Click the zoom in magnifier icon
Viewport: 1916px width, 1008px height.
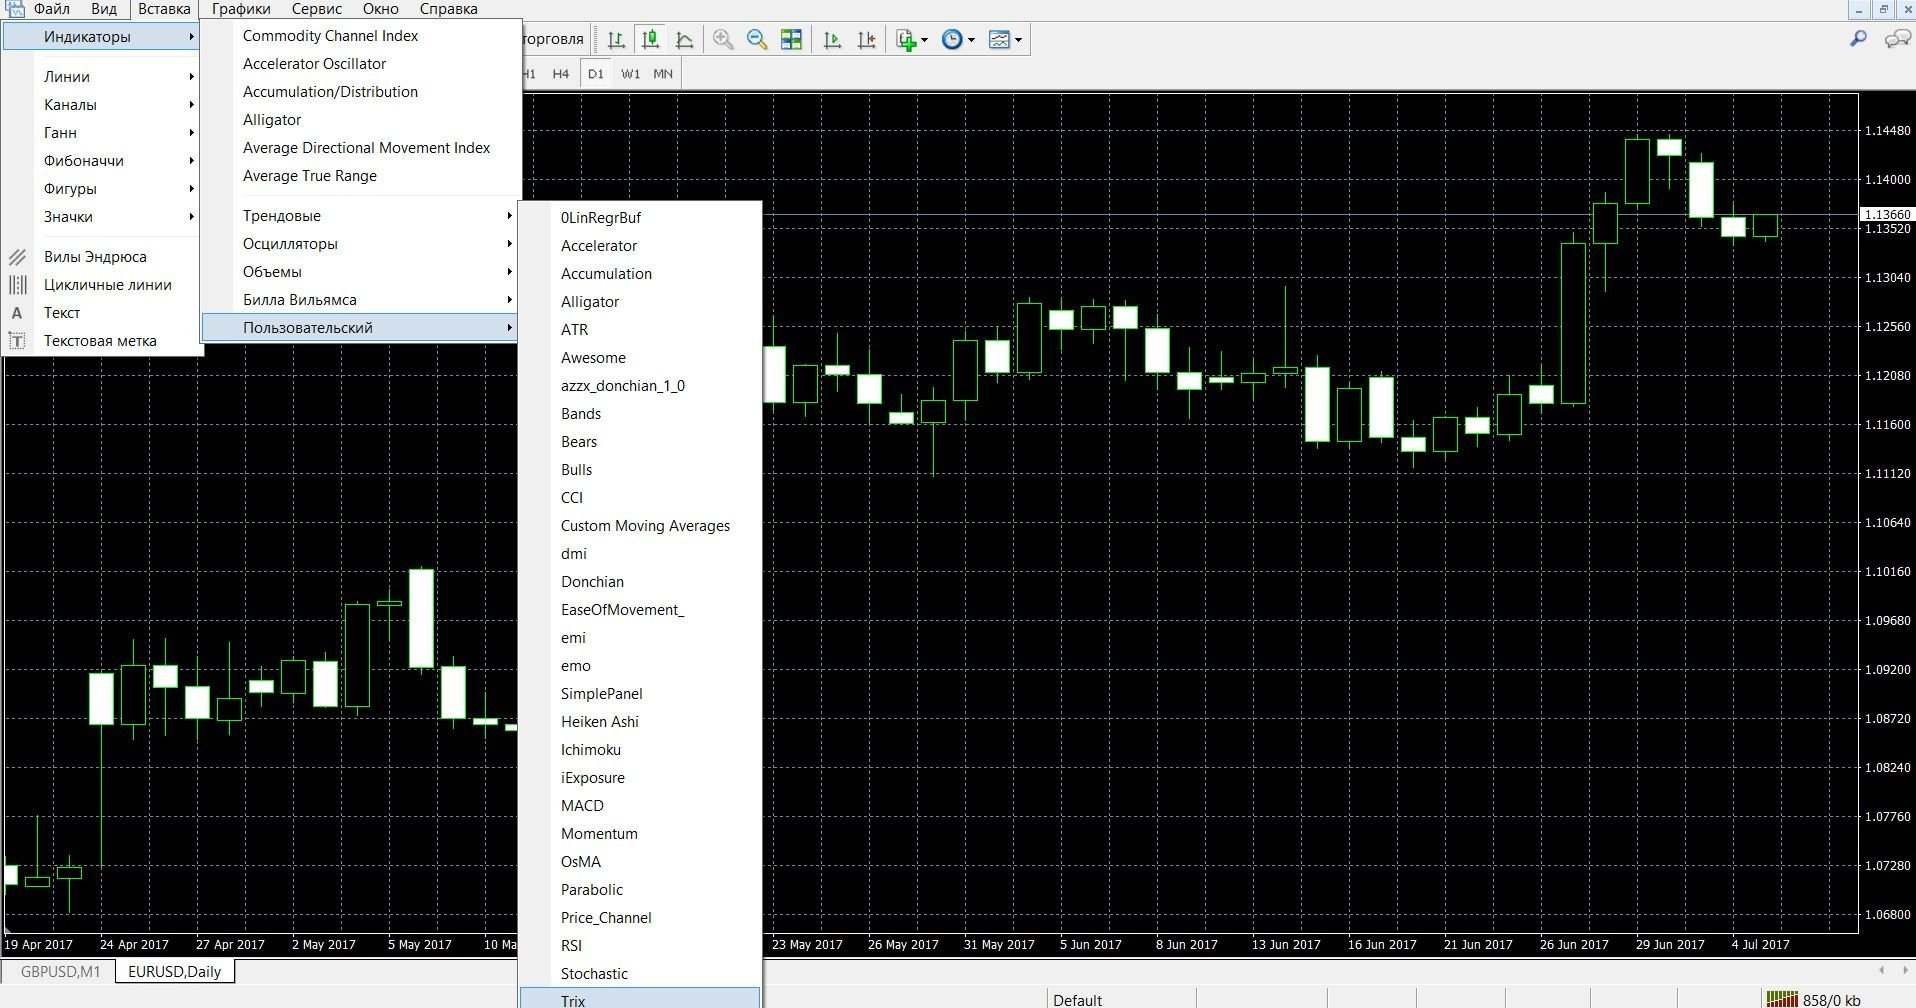click(723, 40)
